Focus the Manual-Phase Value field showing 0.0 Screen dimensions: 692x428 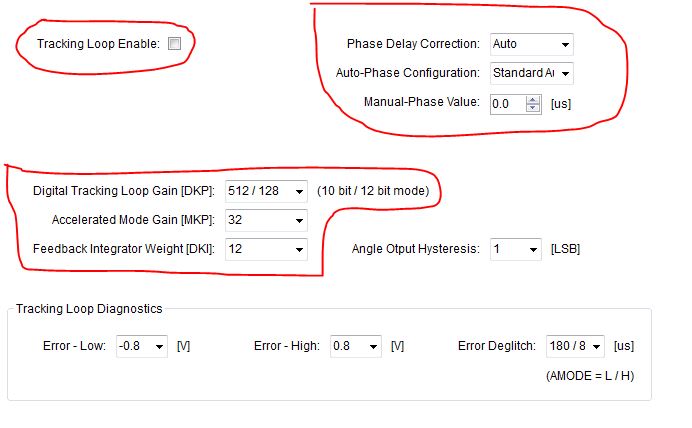click(x=508, y=104)
